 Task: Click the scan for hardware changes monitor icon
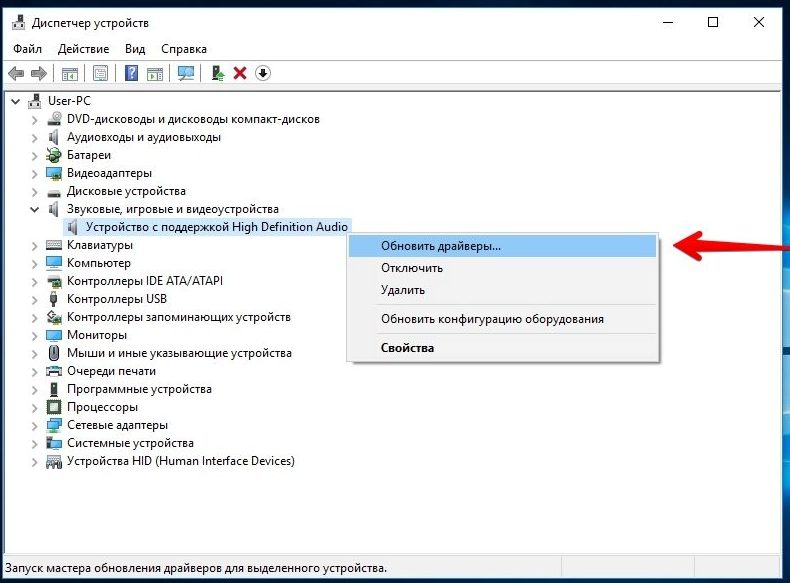185,73
